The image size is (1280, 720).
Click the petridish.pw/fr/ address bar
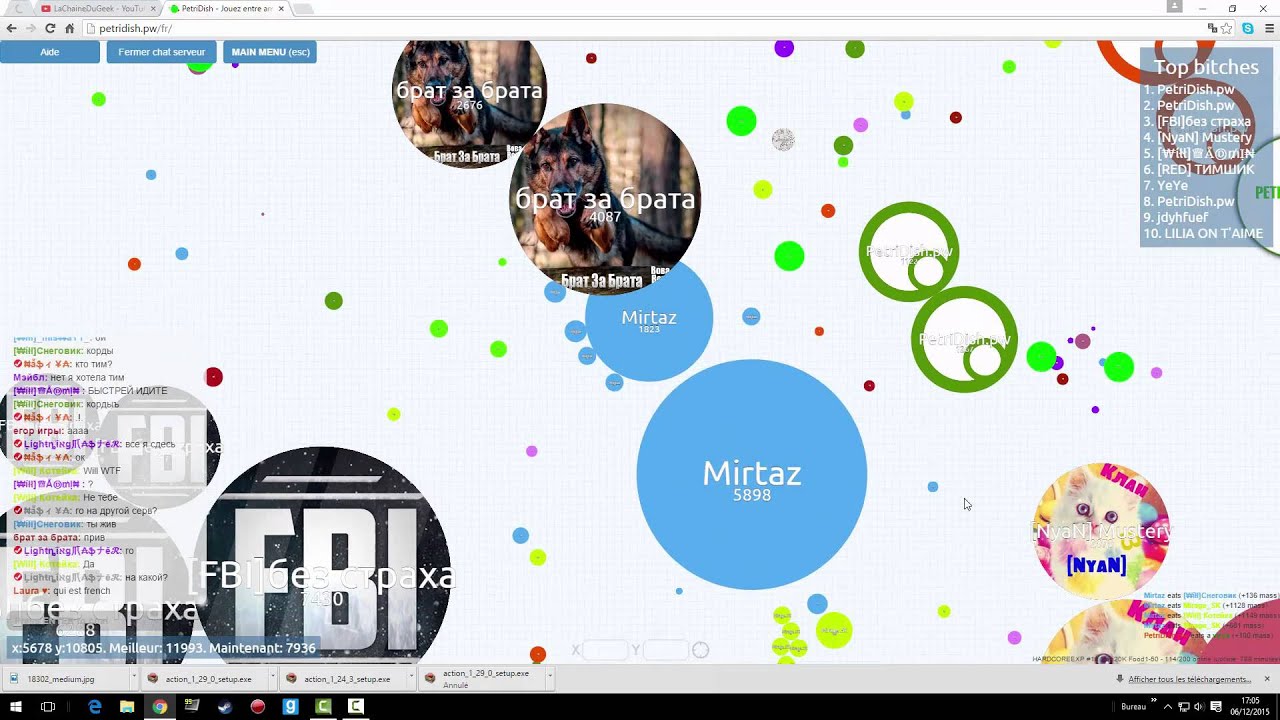click(x=640, y=28)
